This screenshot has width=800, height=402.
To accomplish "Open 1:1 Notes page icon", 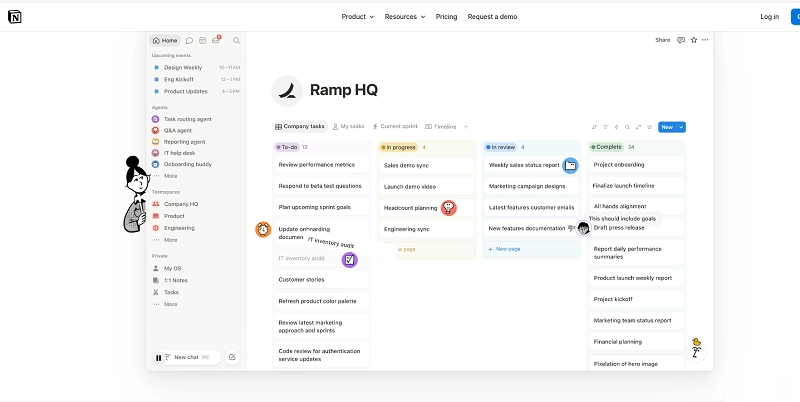I will pyautogui.click(x=156, y=280).
